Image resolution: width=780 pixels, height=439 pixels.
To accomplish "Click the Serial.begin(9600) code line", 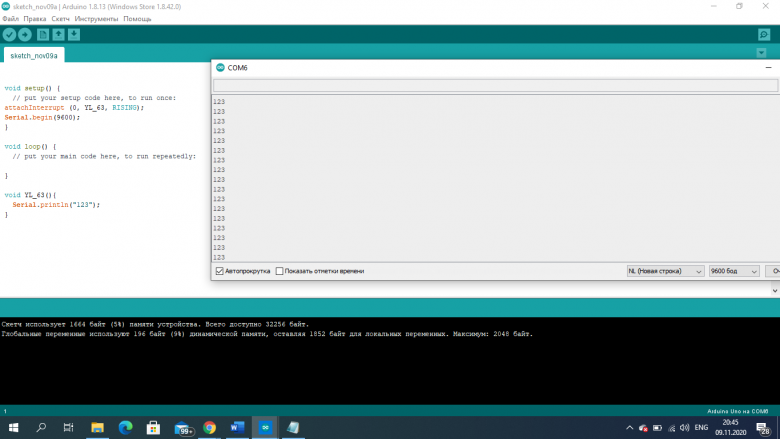I will pyautogui.click(x=42, y=117).
